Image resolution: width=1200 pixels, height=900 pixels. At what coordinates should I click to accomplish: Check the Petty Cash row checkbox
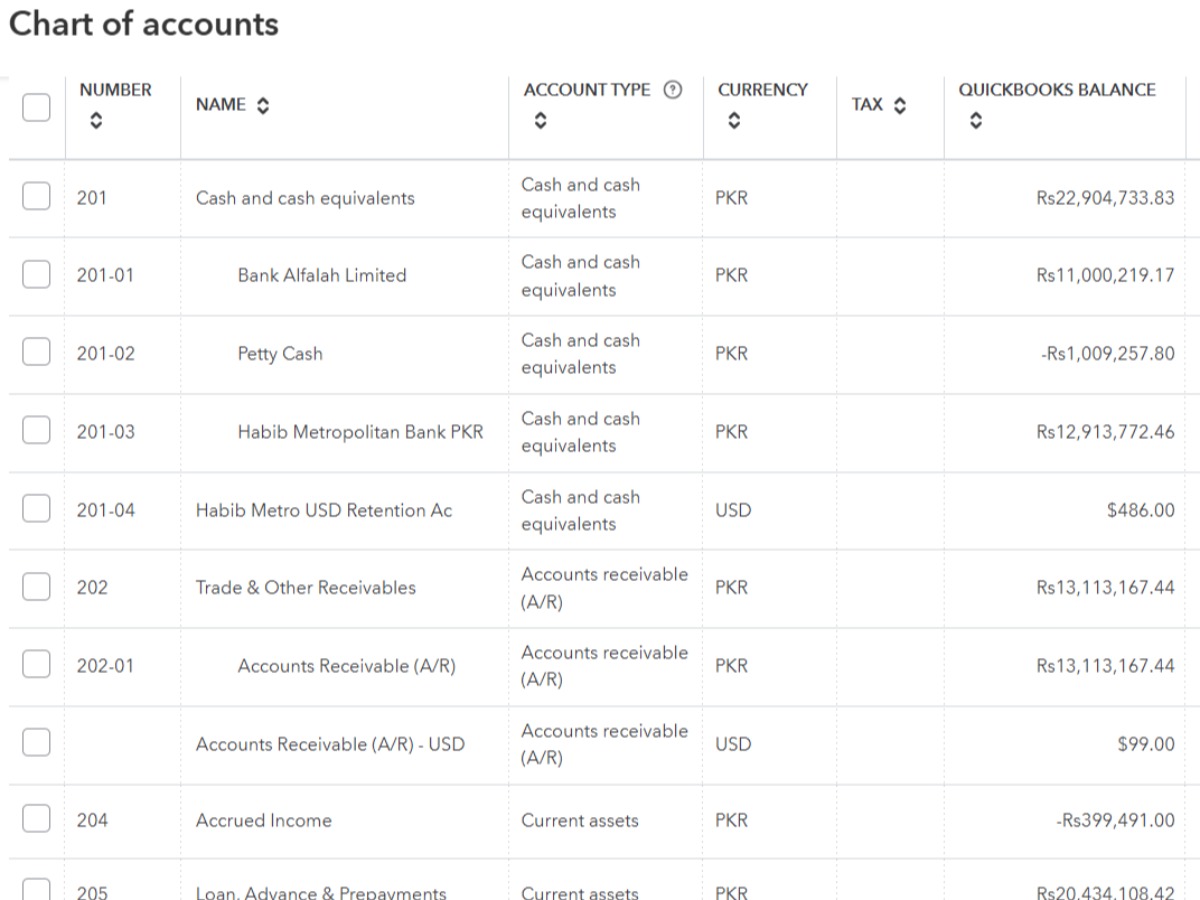37,353
